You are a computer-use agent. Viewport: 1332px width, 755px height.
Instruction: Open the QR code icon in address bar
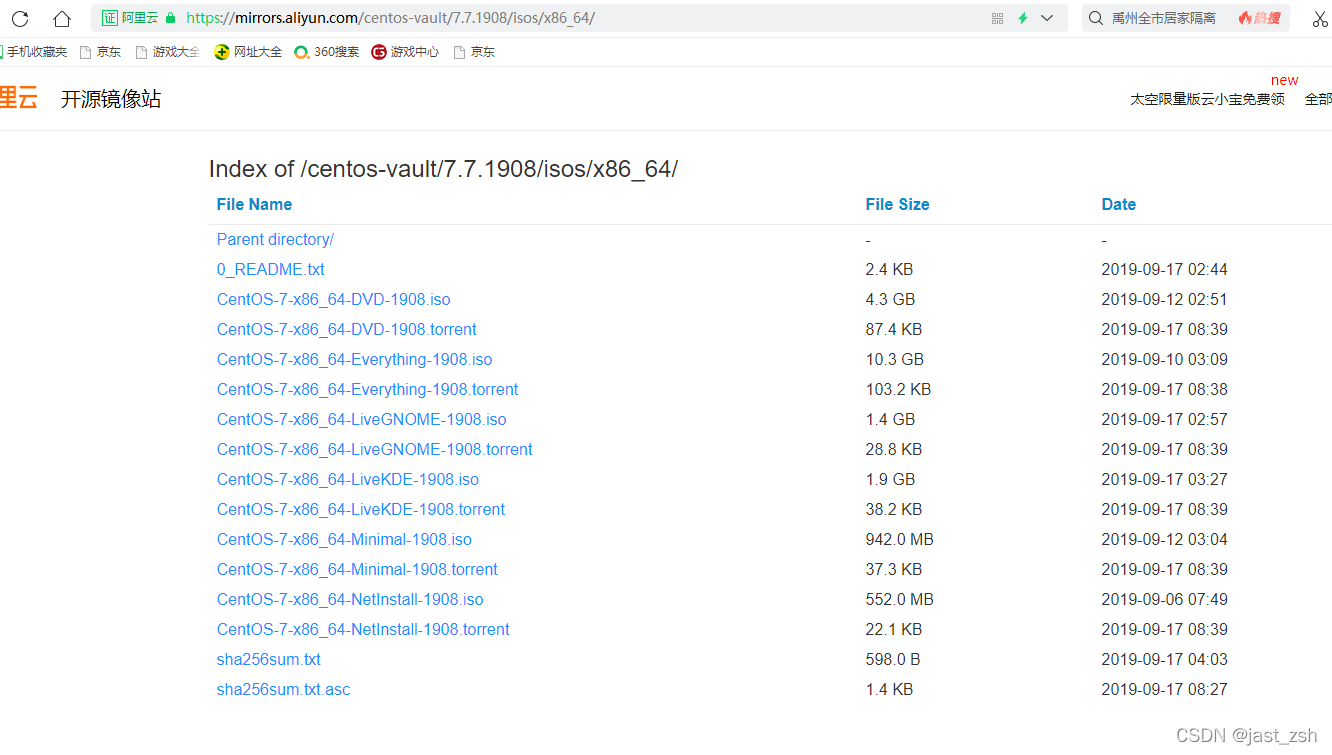pyautogui.click(x=997, y=18)
